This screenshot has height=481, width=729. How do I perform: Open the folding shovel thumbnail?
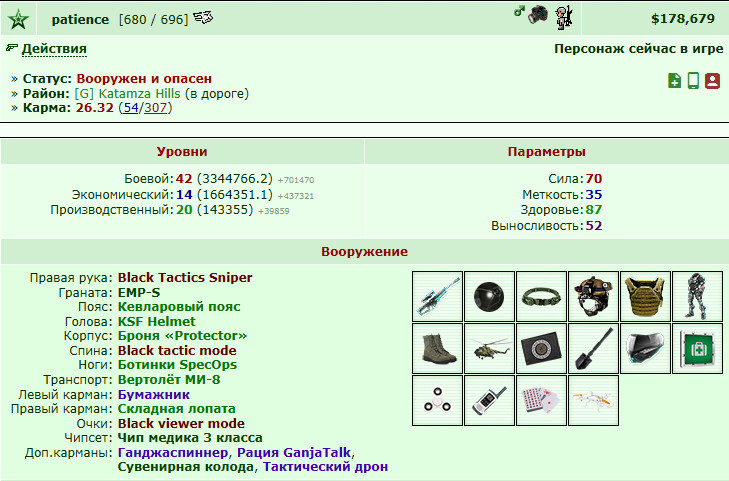pos(593,349)
